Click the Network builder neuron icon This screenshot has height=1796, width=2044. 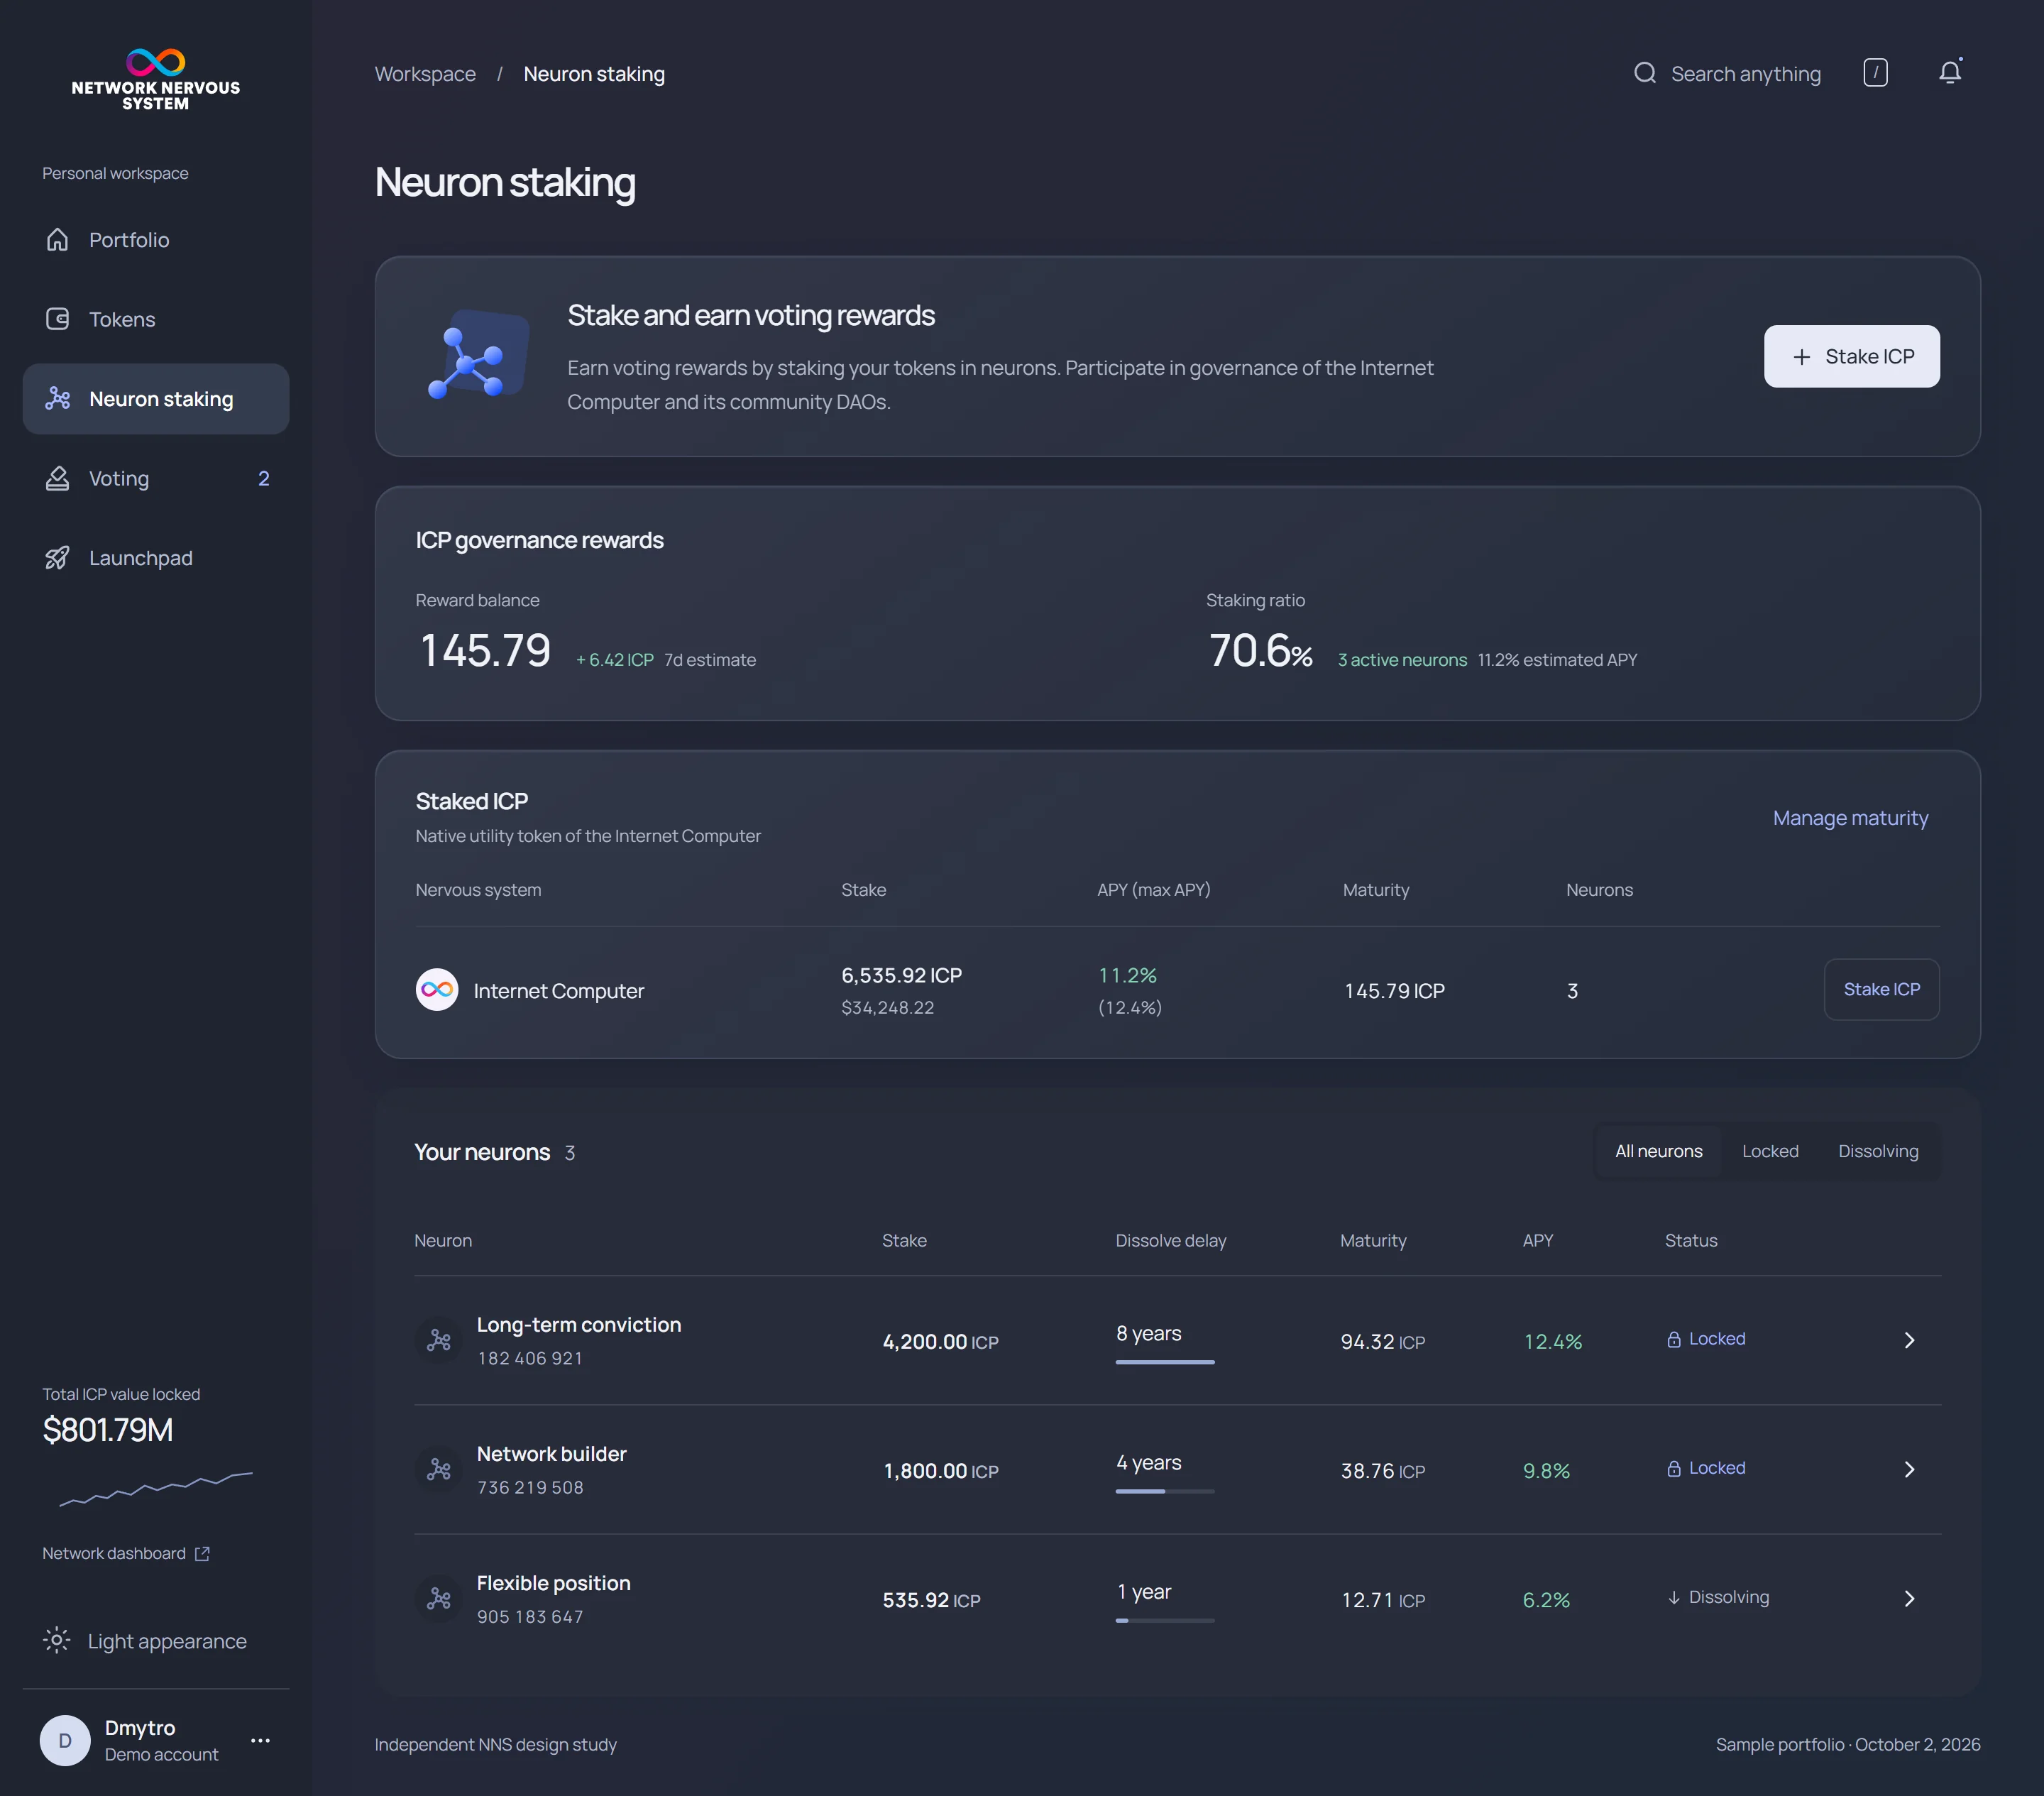click(439, 1469)
